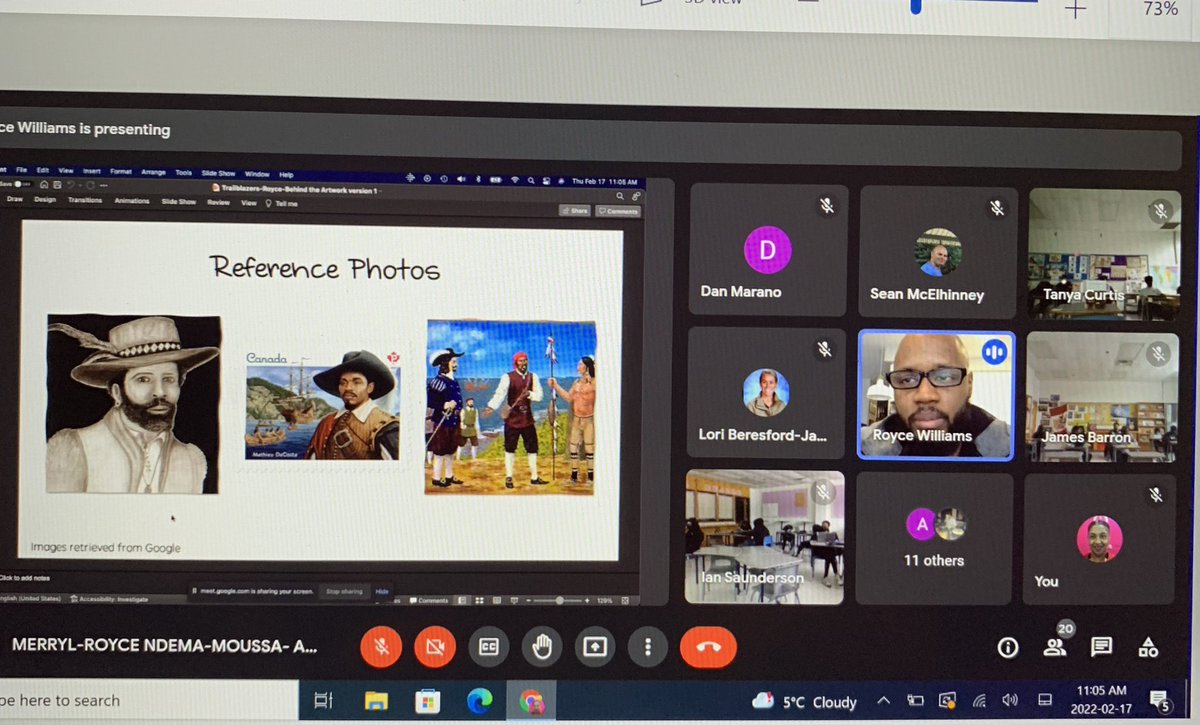Viewport: 1200px width, 725px height.
Task: Select Royce Williams's video tile
Action: tap(936, 395)
